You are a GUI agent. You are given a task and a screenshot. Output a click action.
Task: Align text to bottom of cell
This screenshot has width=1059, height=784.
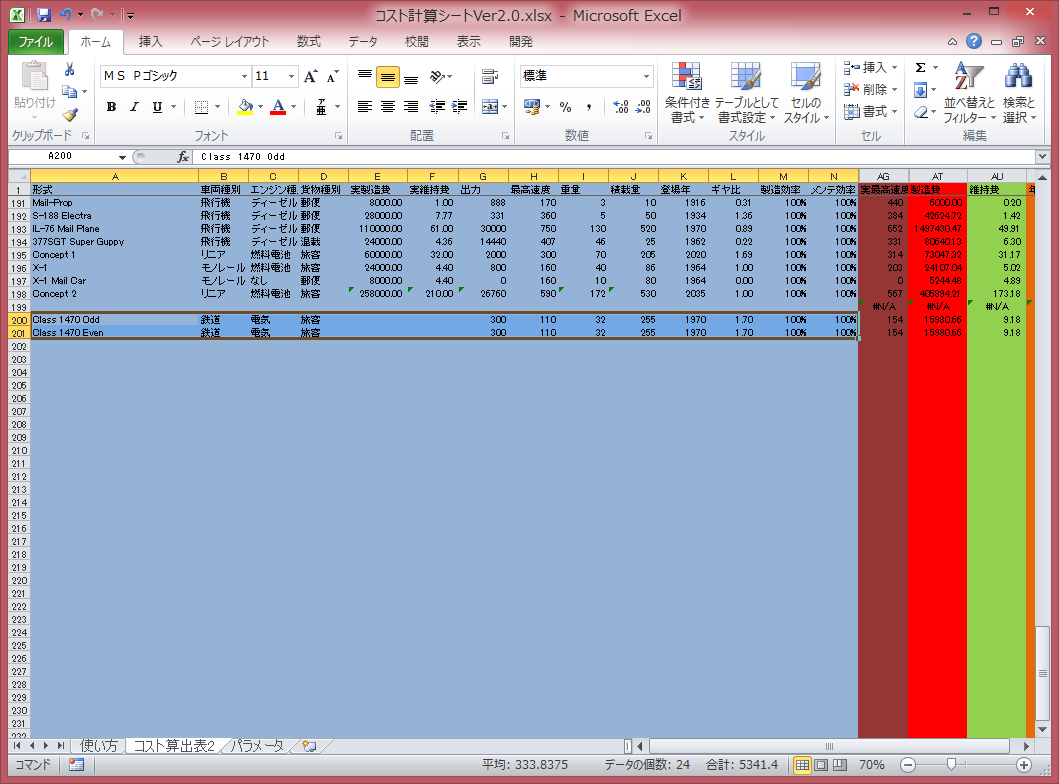411,76
